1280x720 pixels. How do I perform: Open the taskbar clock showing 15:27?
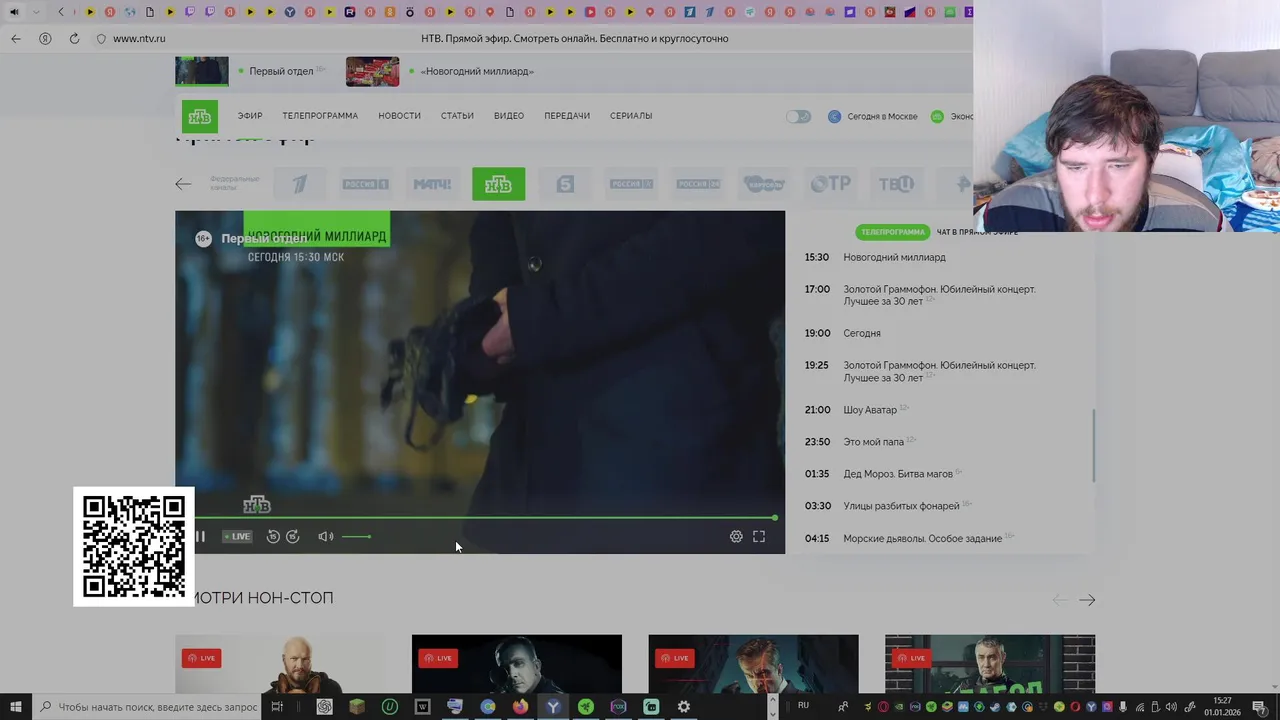(x=1223, y=707)
